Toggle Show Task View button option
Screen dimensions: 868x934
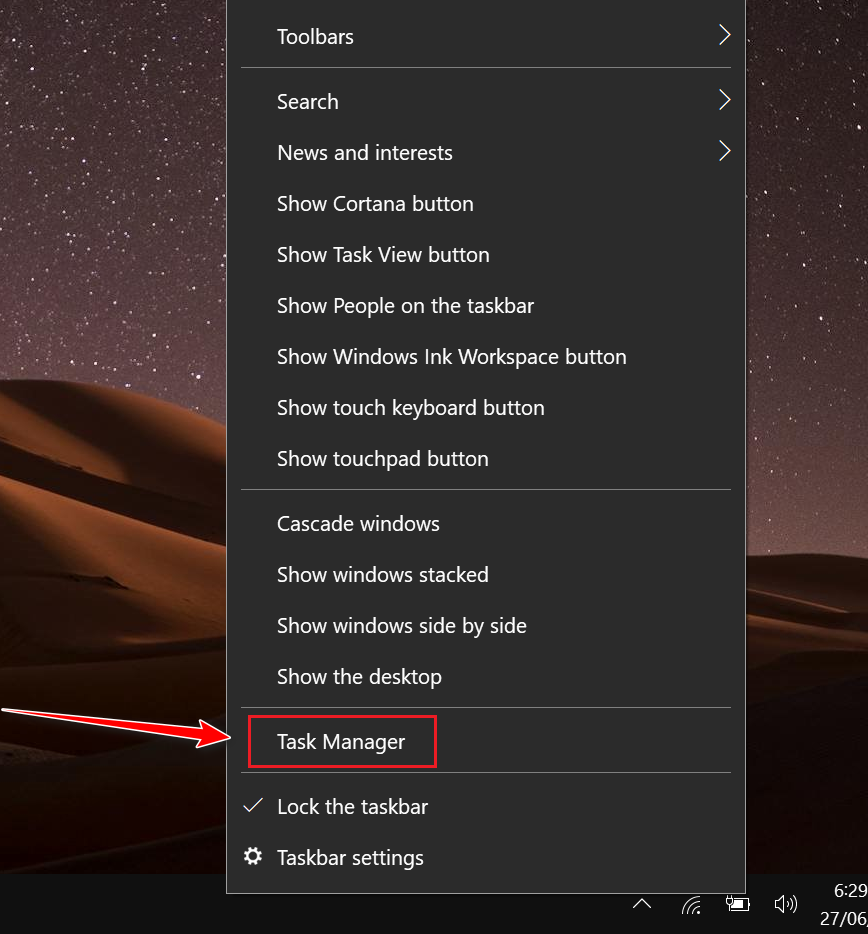pos(383,255)
